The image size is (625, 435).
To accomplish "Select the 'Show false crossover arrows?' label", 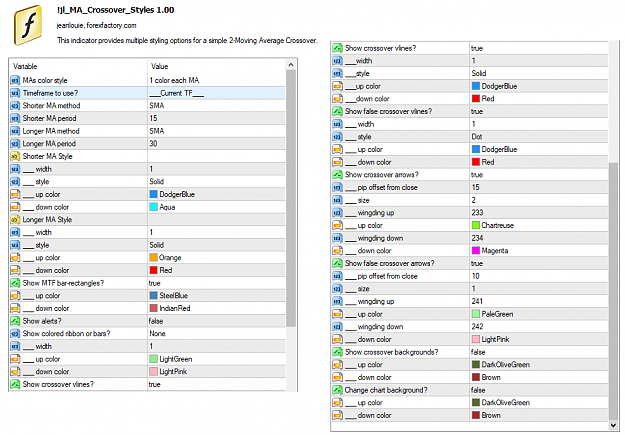I will 390,264.
